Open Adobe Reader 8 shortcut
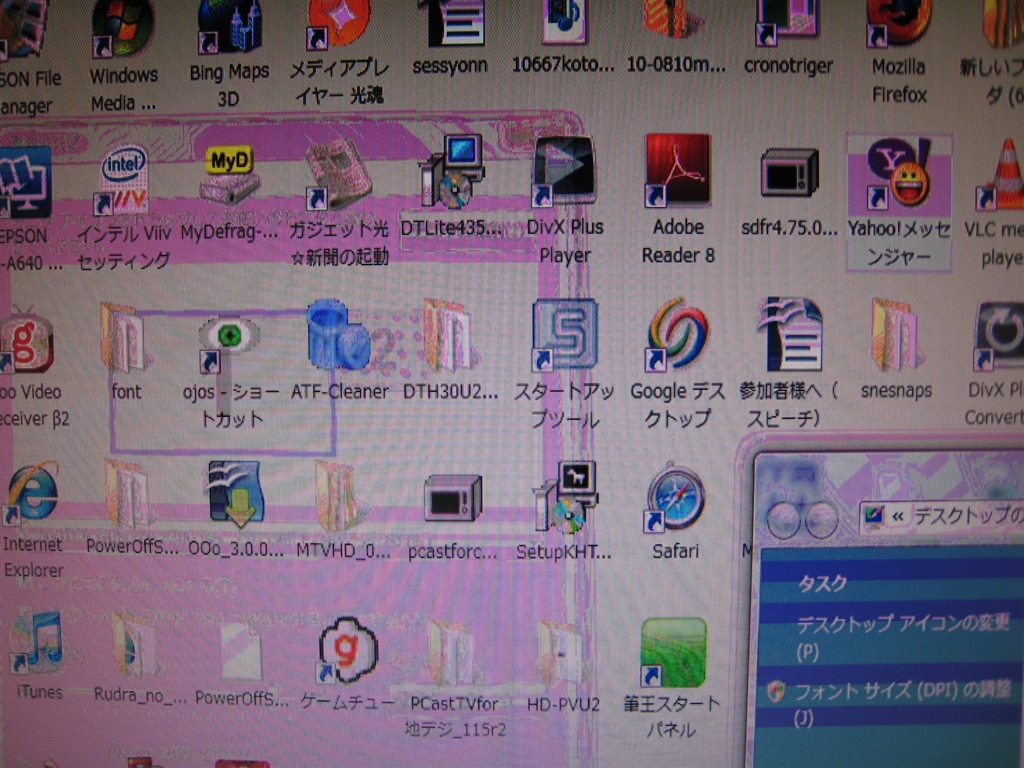1024x768 pixels. tap(677, 170)
